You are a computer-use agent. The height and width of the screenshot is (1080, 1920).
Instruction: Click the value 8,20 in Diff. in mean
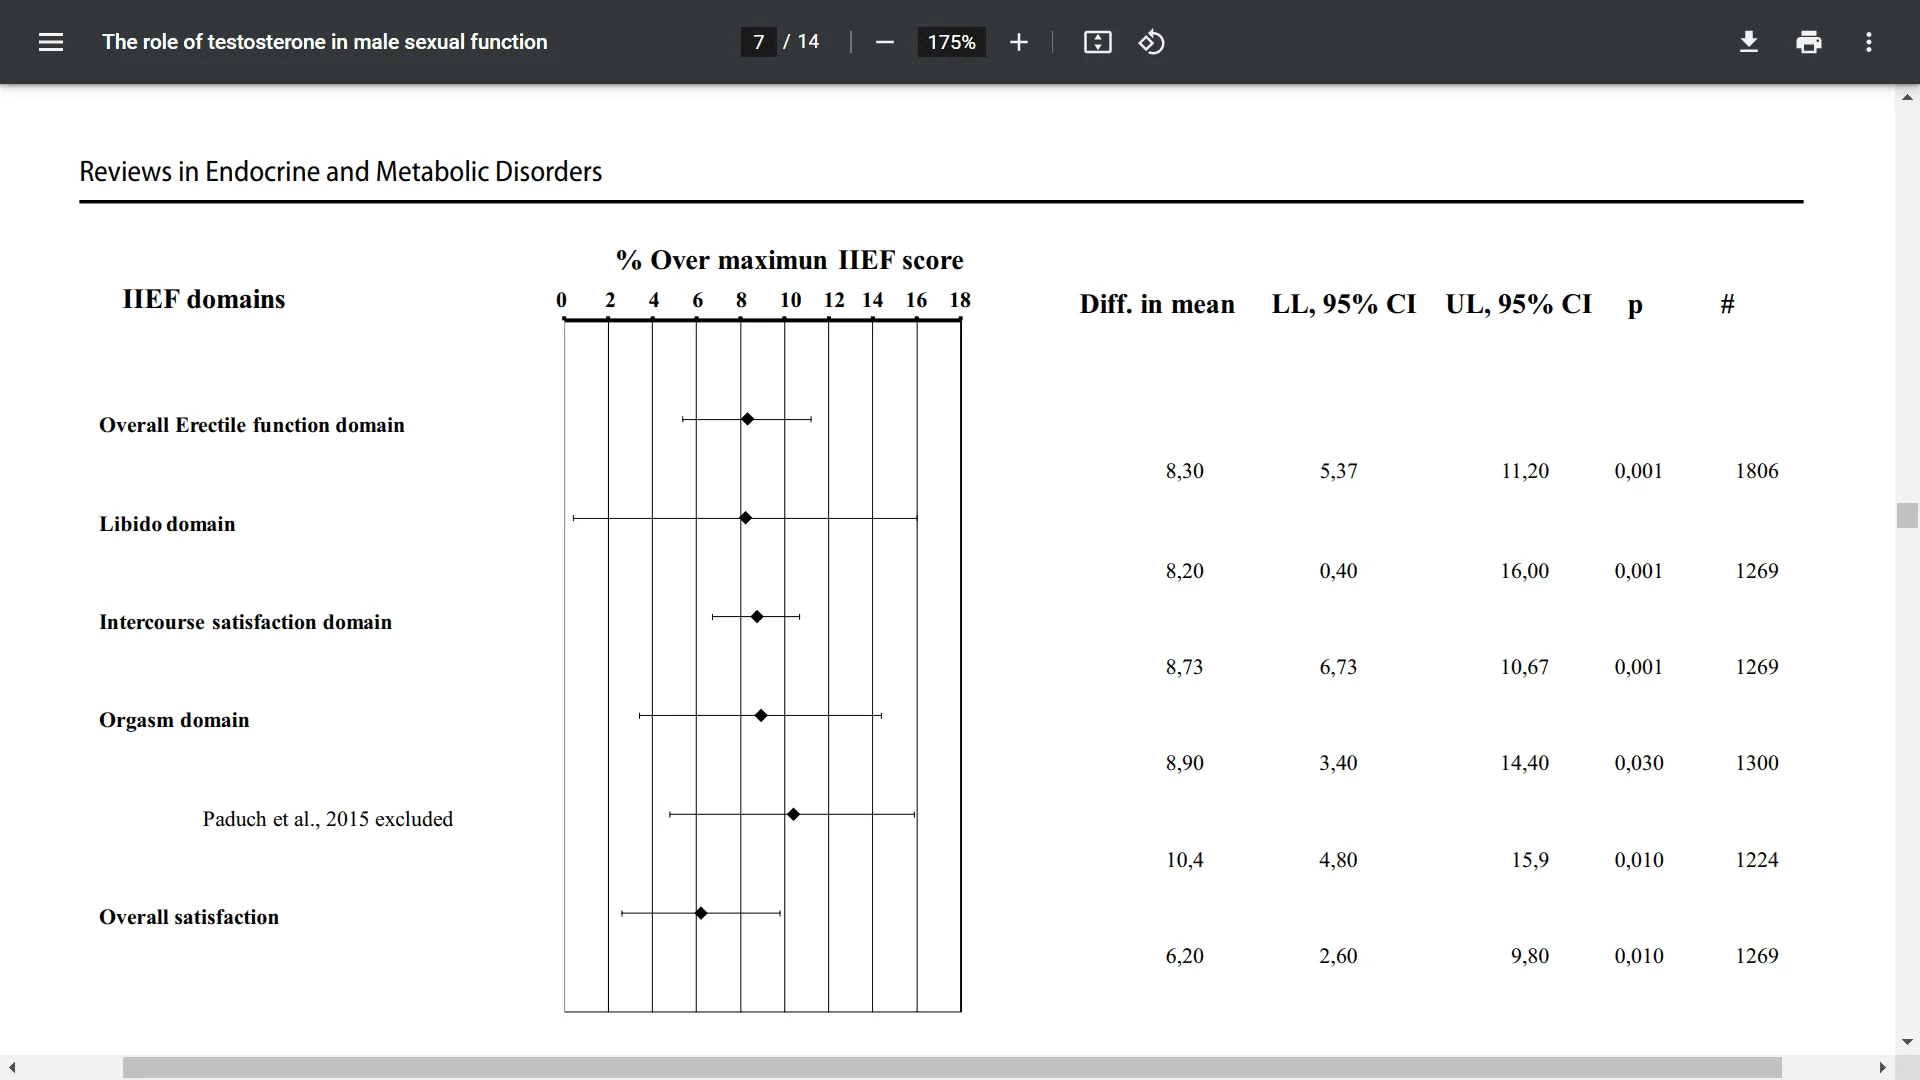tap(1184, 571)
